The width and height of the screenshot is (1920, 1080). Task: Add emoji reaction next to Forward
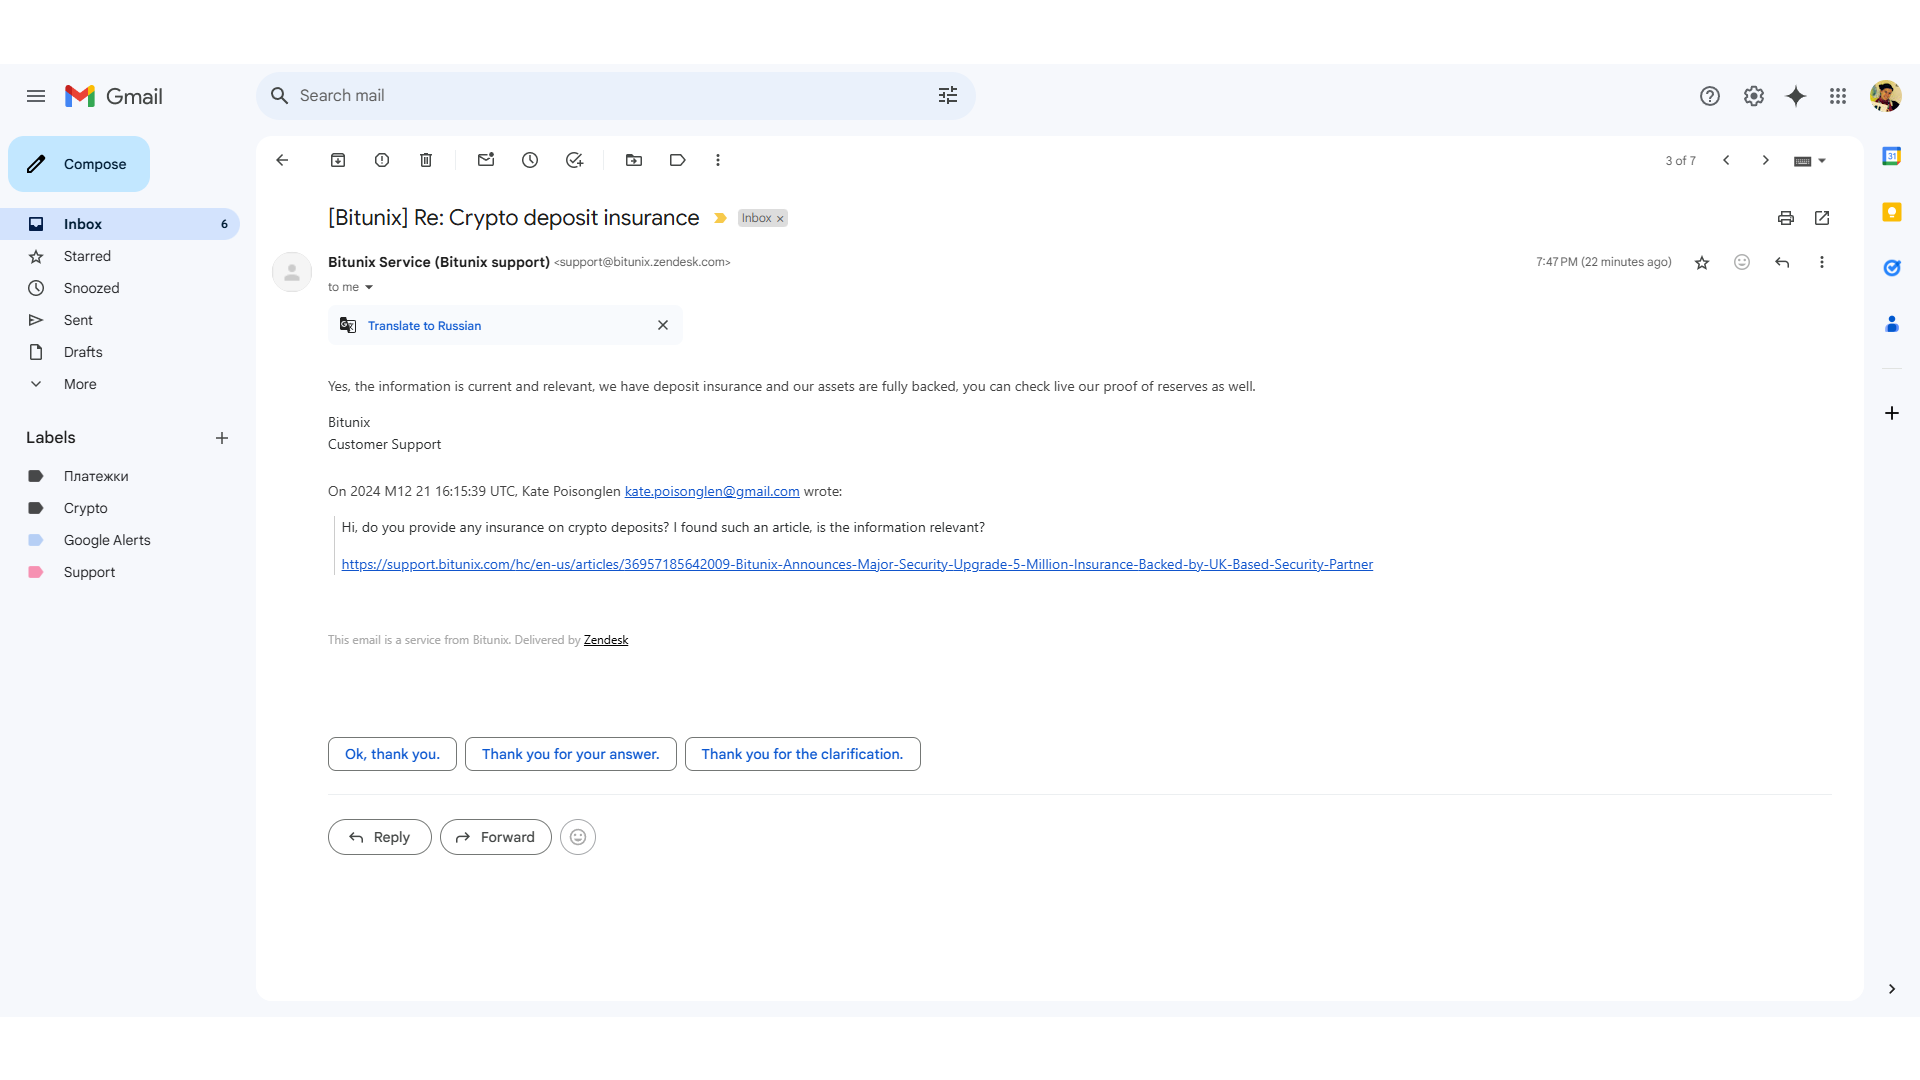[x=578, y=837]
